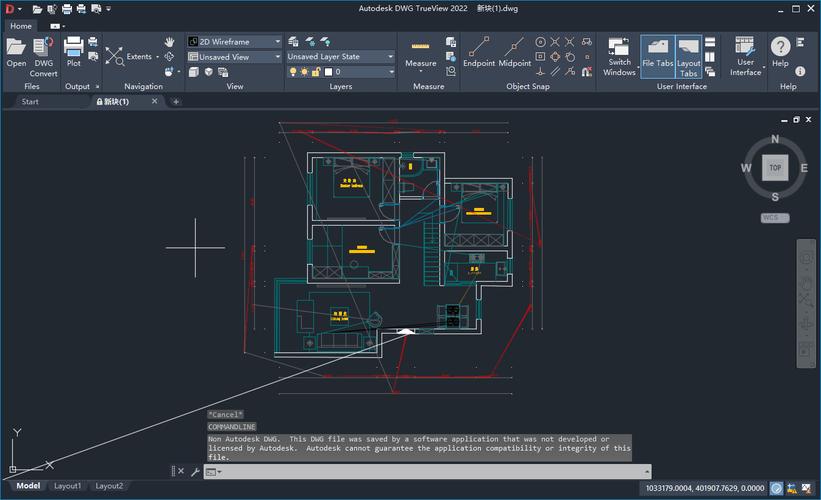
Task: Select the Home ribbon tab
Action: point(21,26)
